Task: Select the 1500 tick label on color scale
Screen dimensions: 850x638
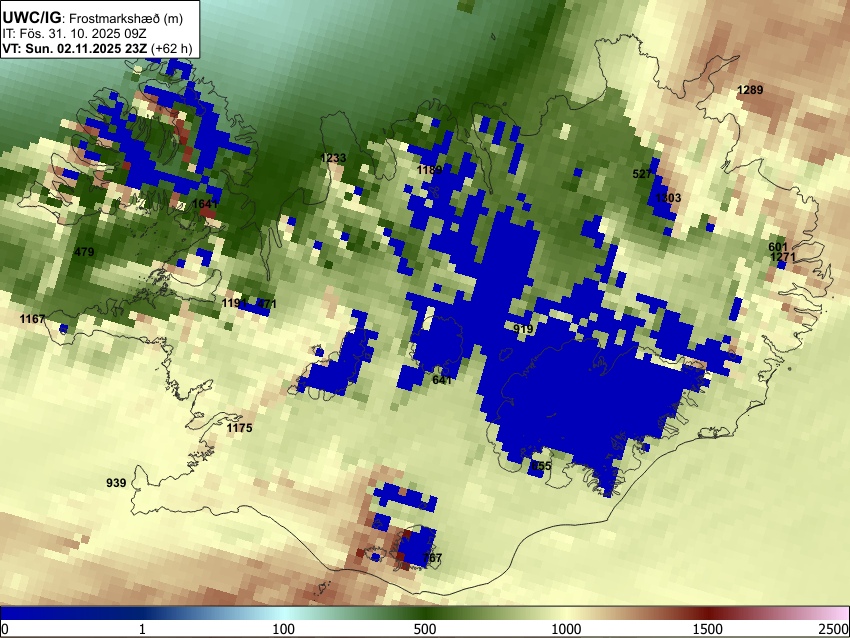Action: click(708, 629)
